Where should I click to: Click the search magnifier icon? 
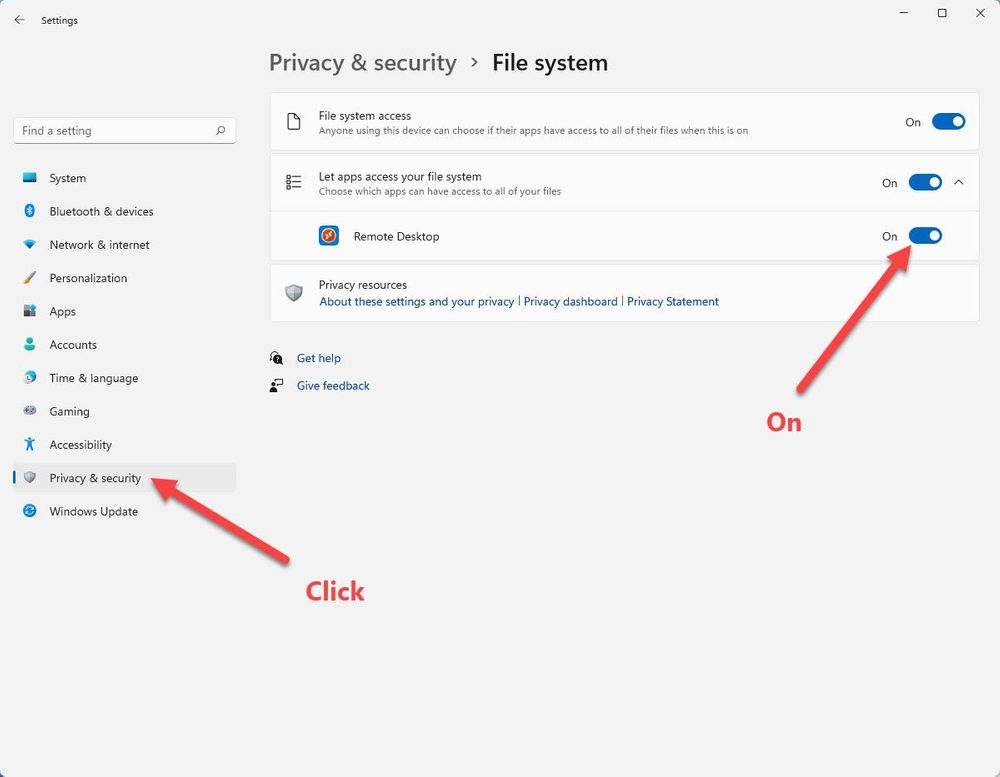221,130
